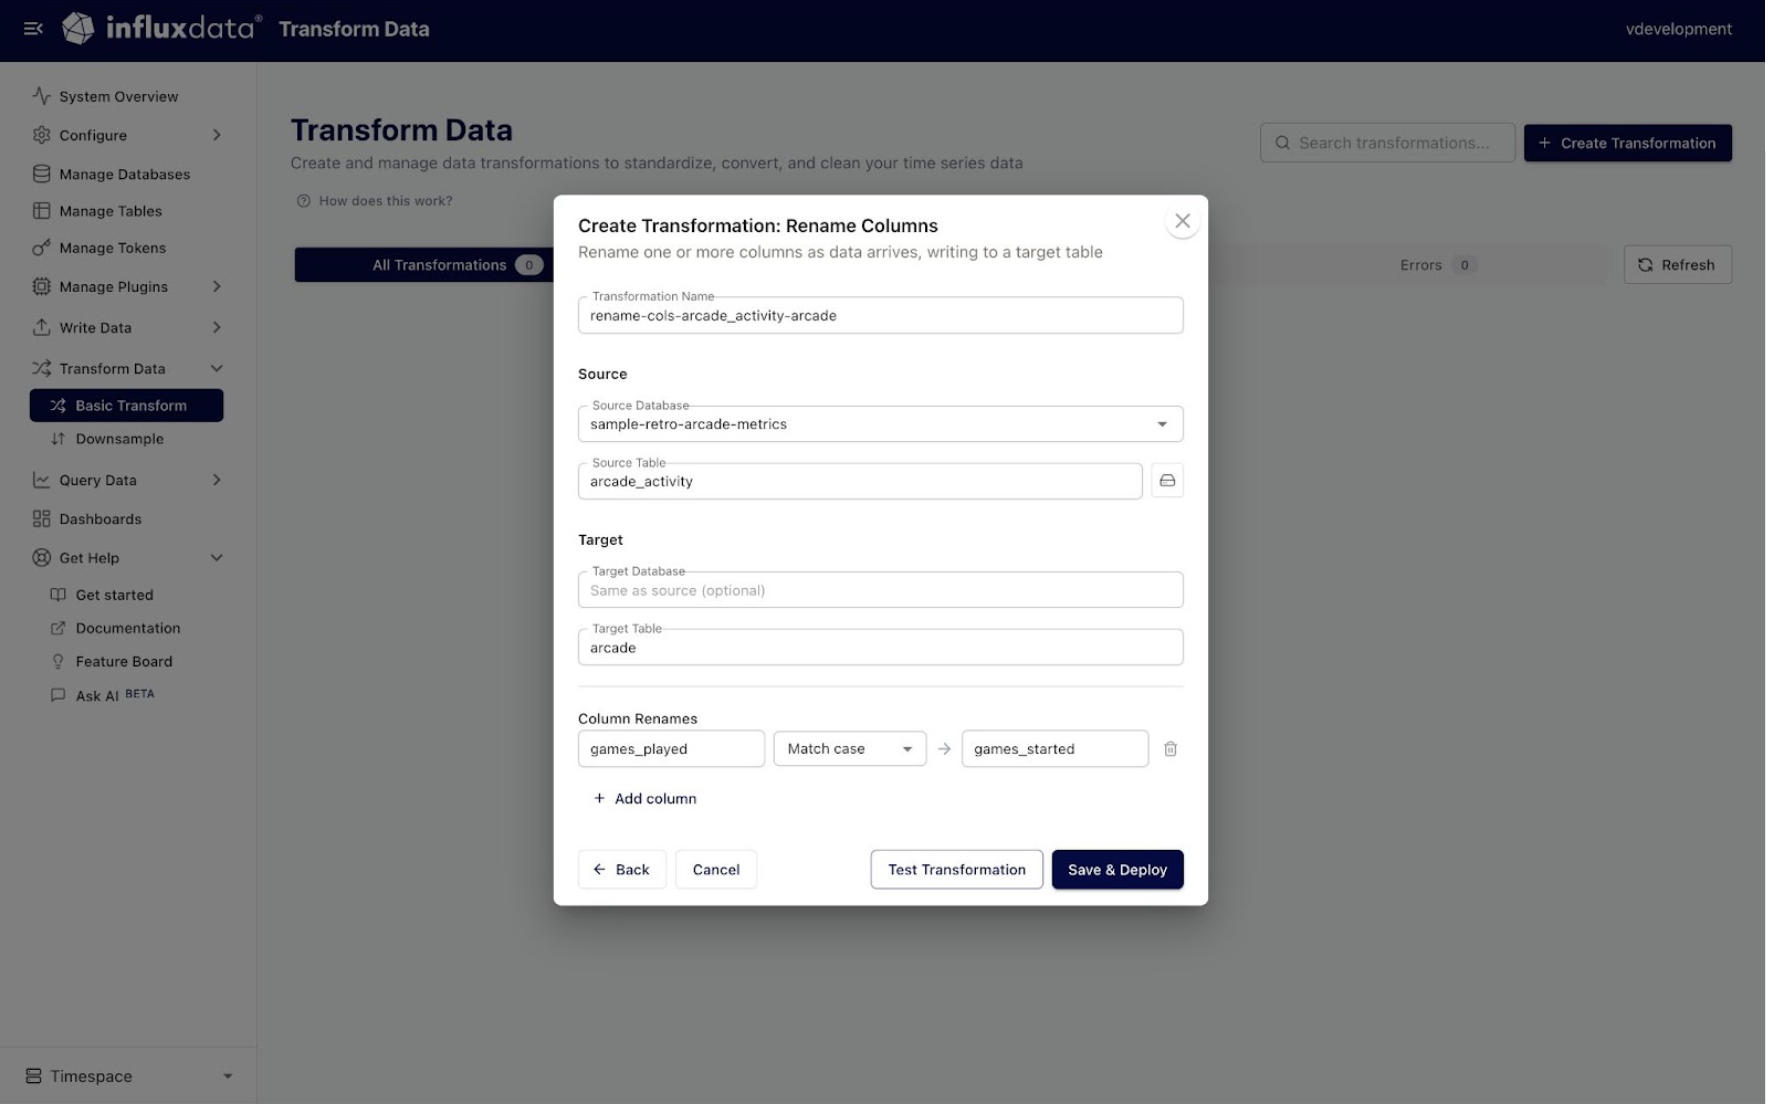
Task: Click the Feature Board lightbulb icon
Action: click(58, 662)
